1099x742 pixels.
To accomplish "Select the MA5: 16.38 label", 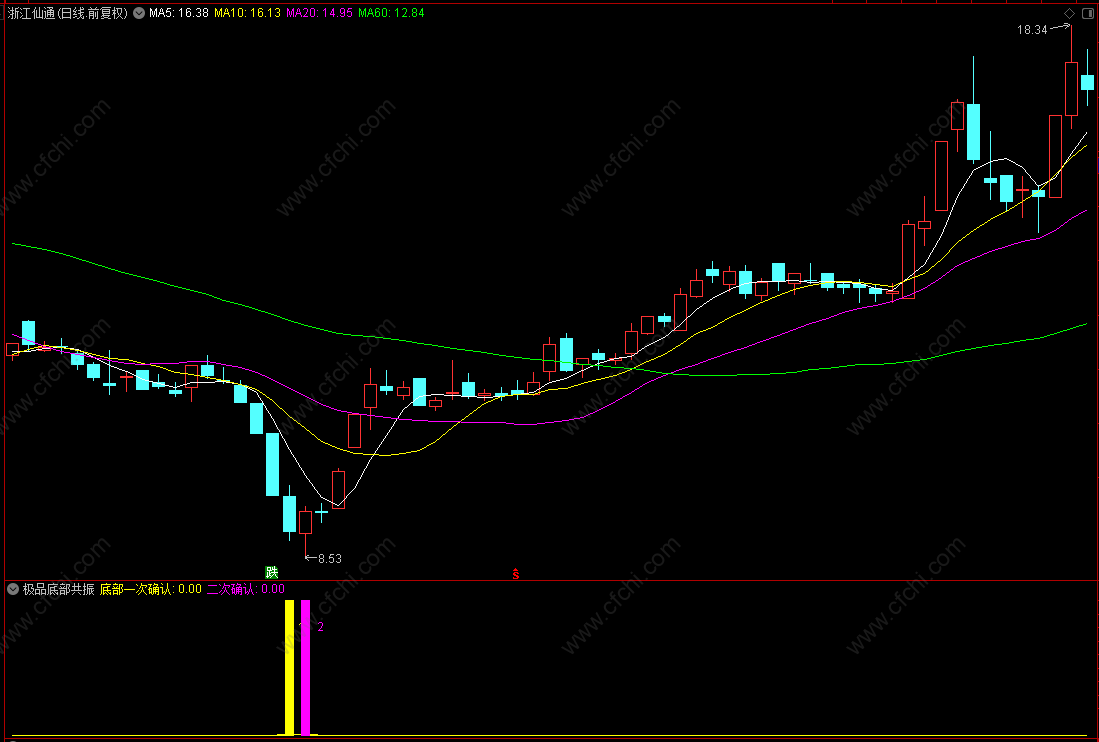I will coord(179,13).
